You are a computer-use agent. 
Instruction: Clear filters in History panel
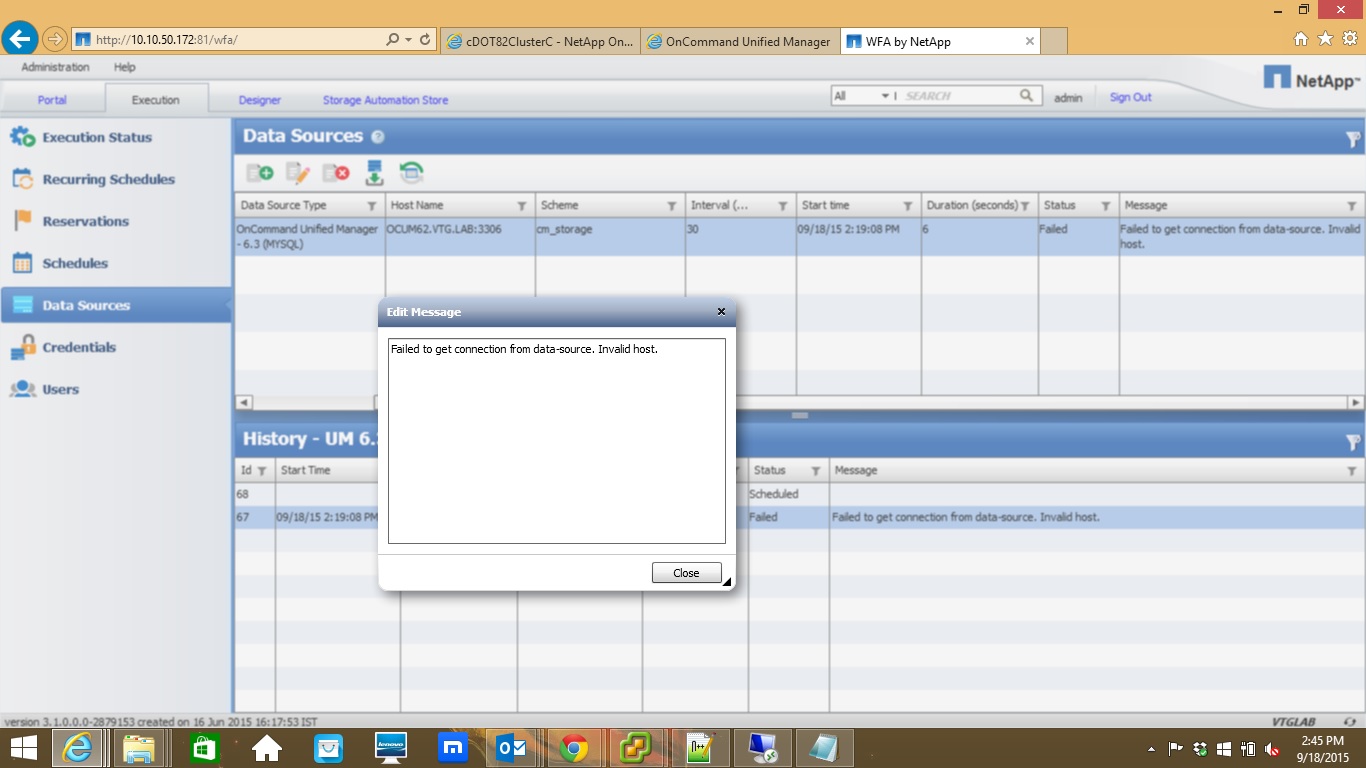(x=1352, y=441)
